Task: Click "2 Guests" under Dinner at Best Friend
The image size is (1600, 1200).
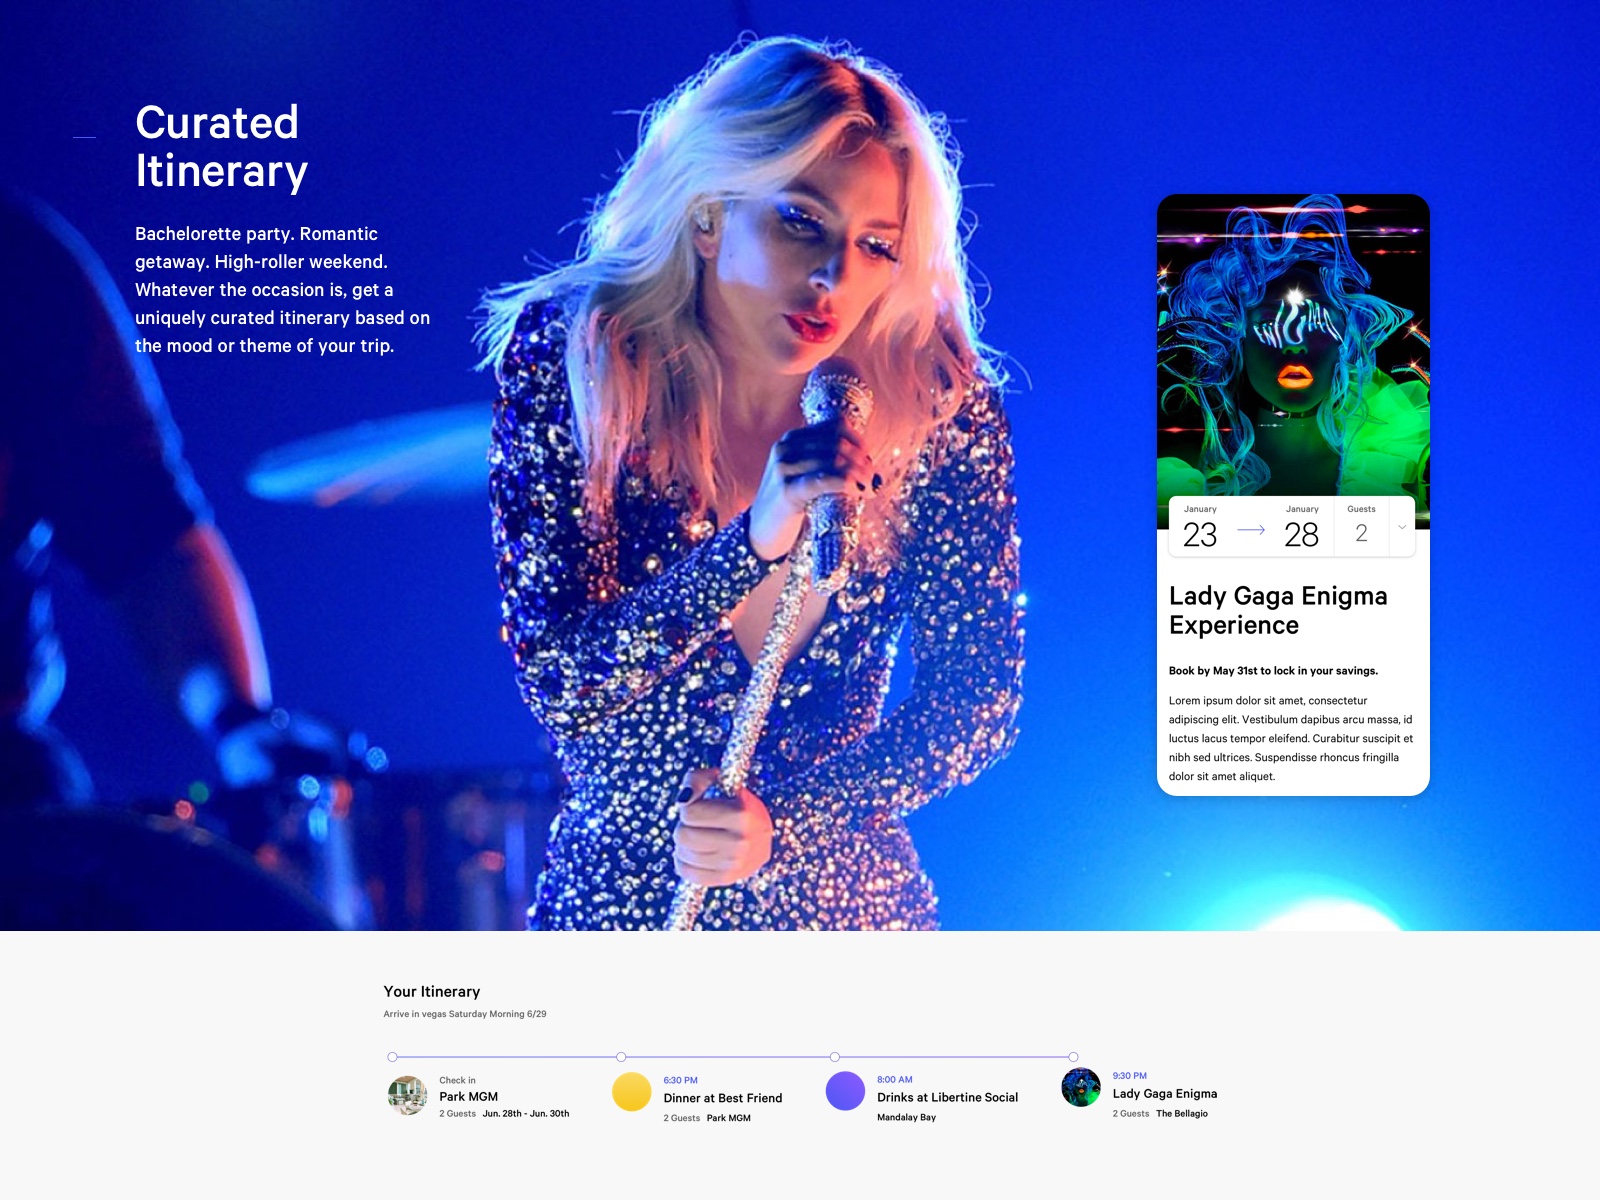Action: click(682, 1118)
